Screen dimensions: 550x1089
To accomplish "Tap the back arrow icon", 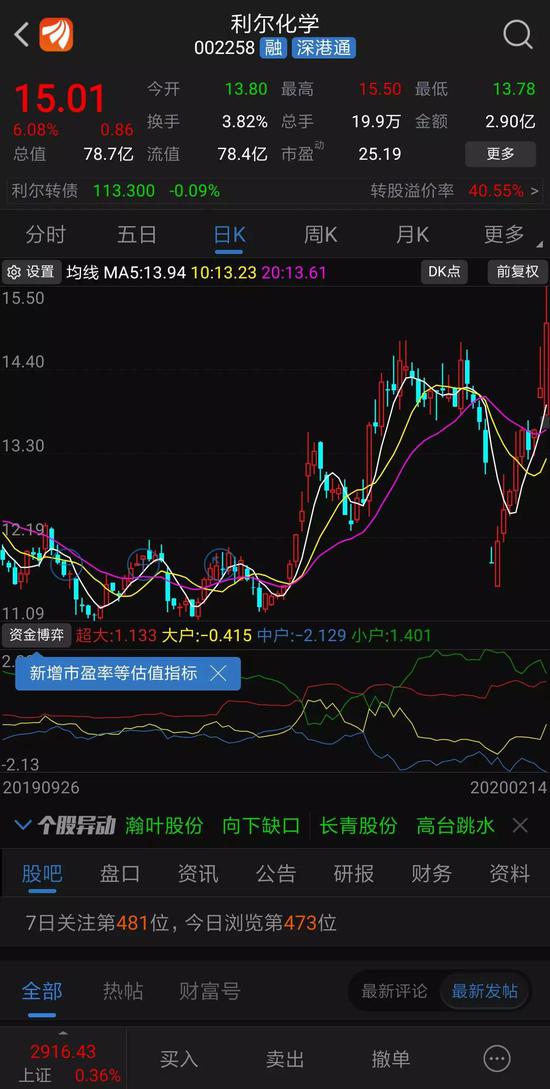I will coord(22,34).
